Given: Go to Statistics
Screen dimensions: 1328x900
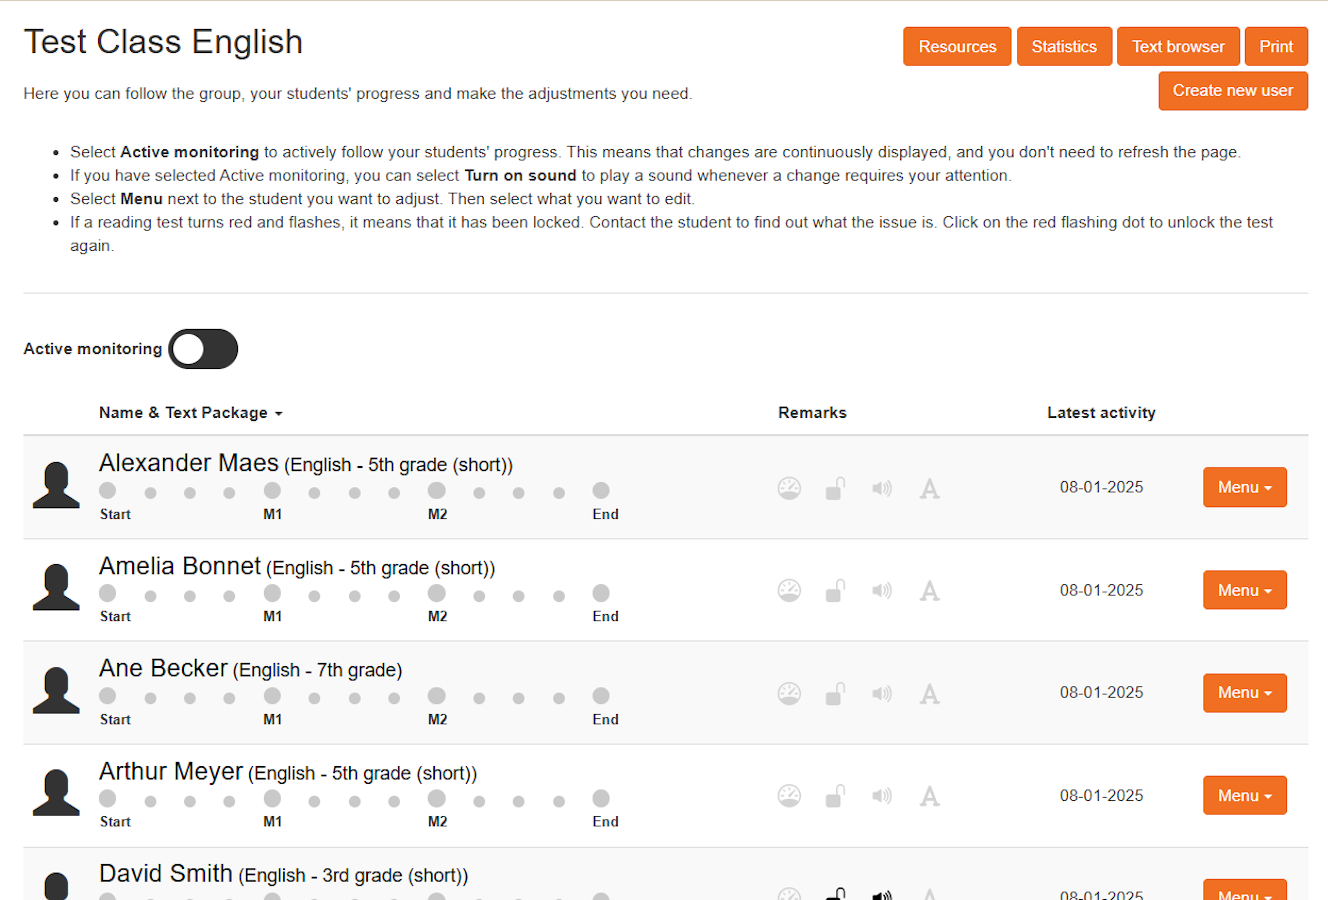Looking at the screenshot, I should (1064, 47).
